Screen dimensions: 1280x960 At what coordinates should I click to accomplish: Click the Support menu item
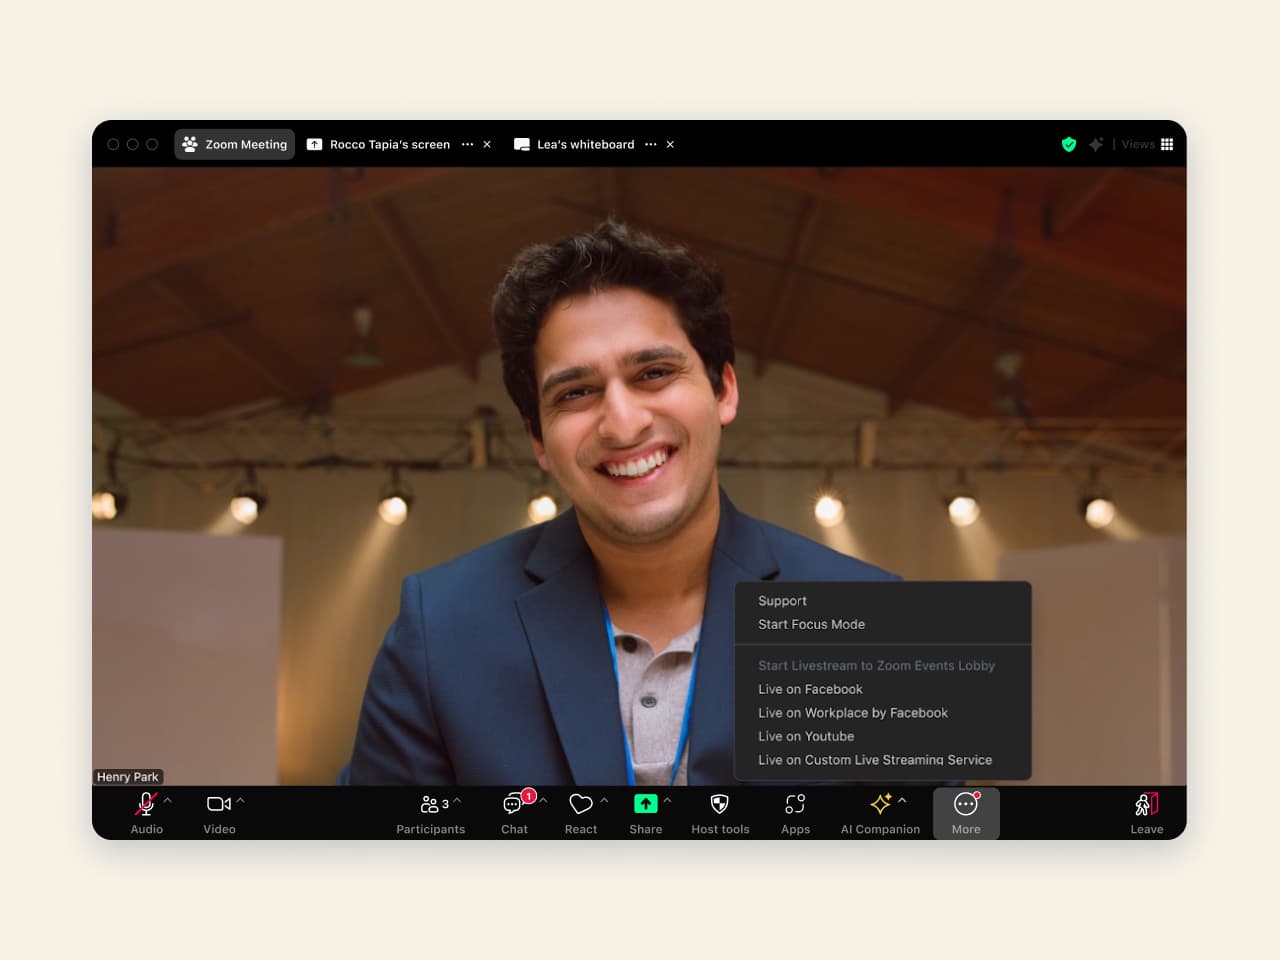click(x=782, y=601)
